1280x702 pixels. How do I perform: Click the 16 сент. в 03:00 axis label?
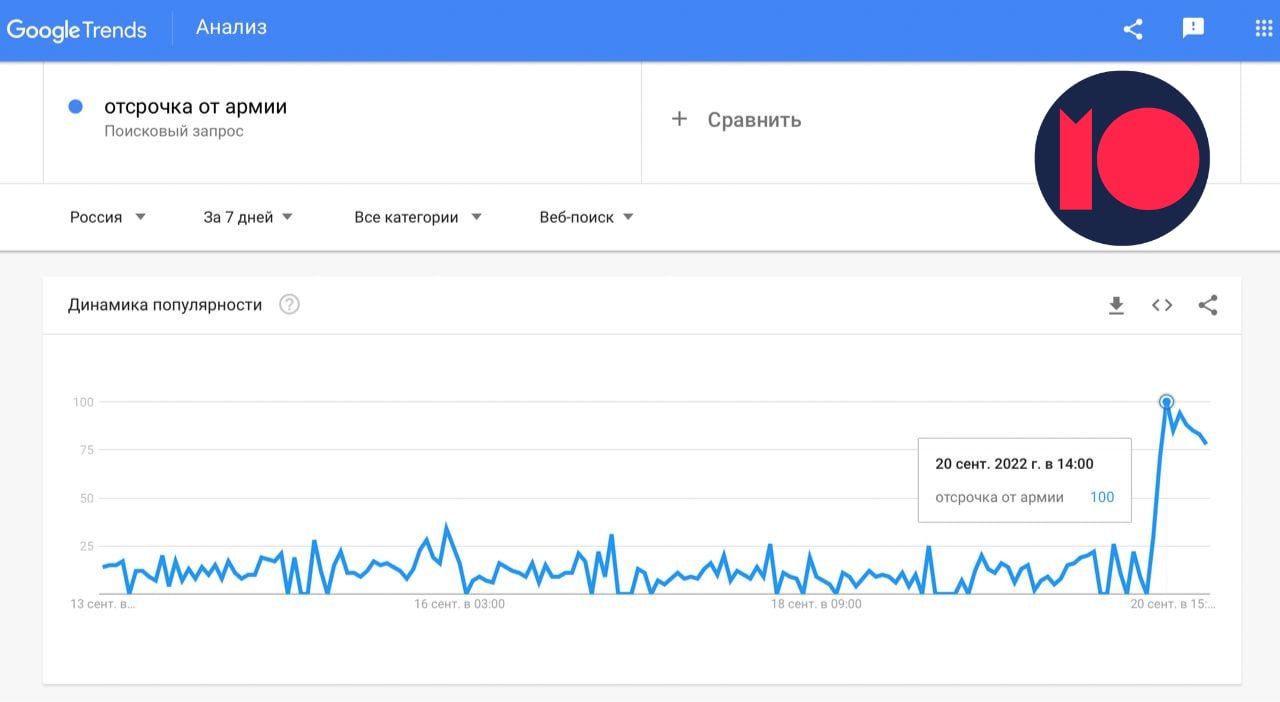(x=460, y=604)
